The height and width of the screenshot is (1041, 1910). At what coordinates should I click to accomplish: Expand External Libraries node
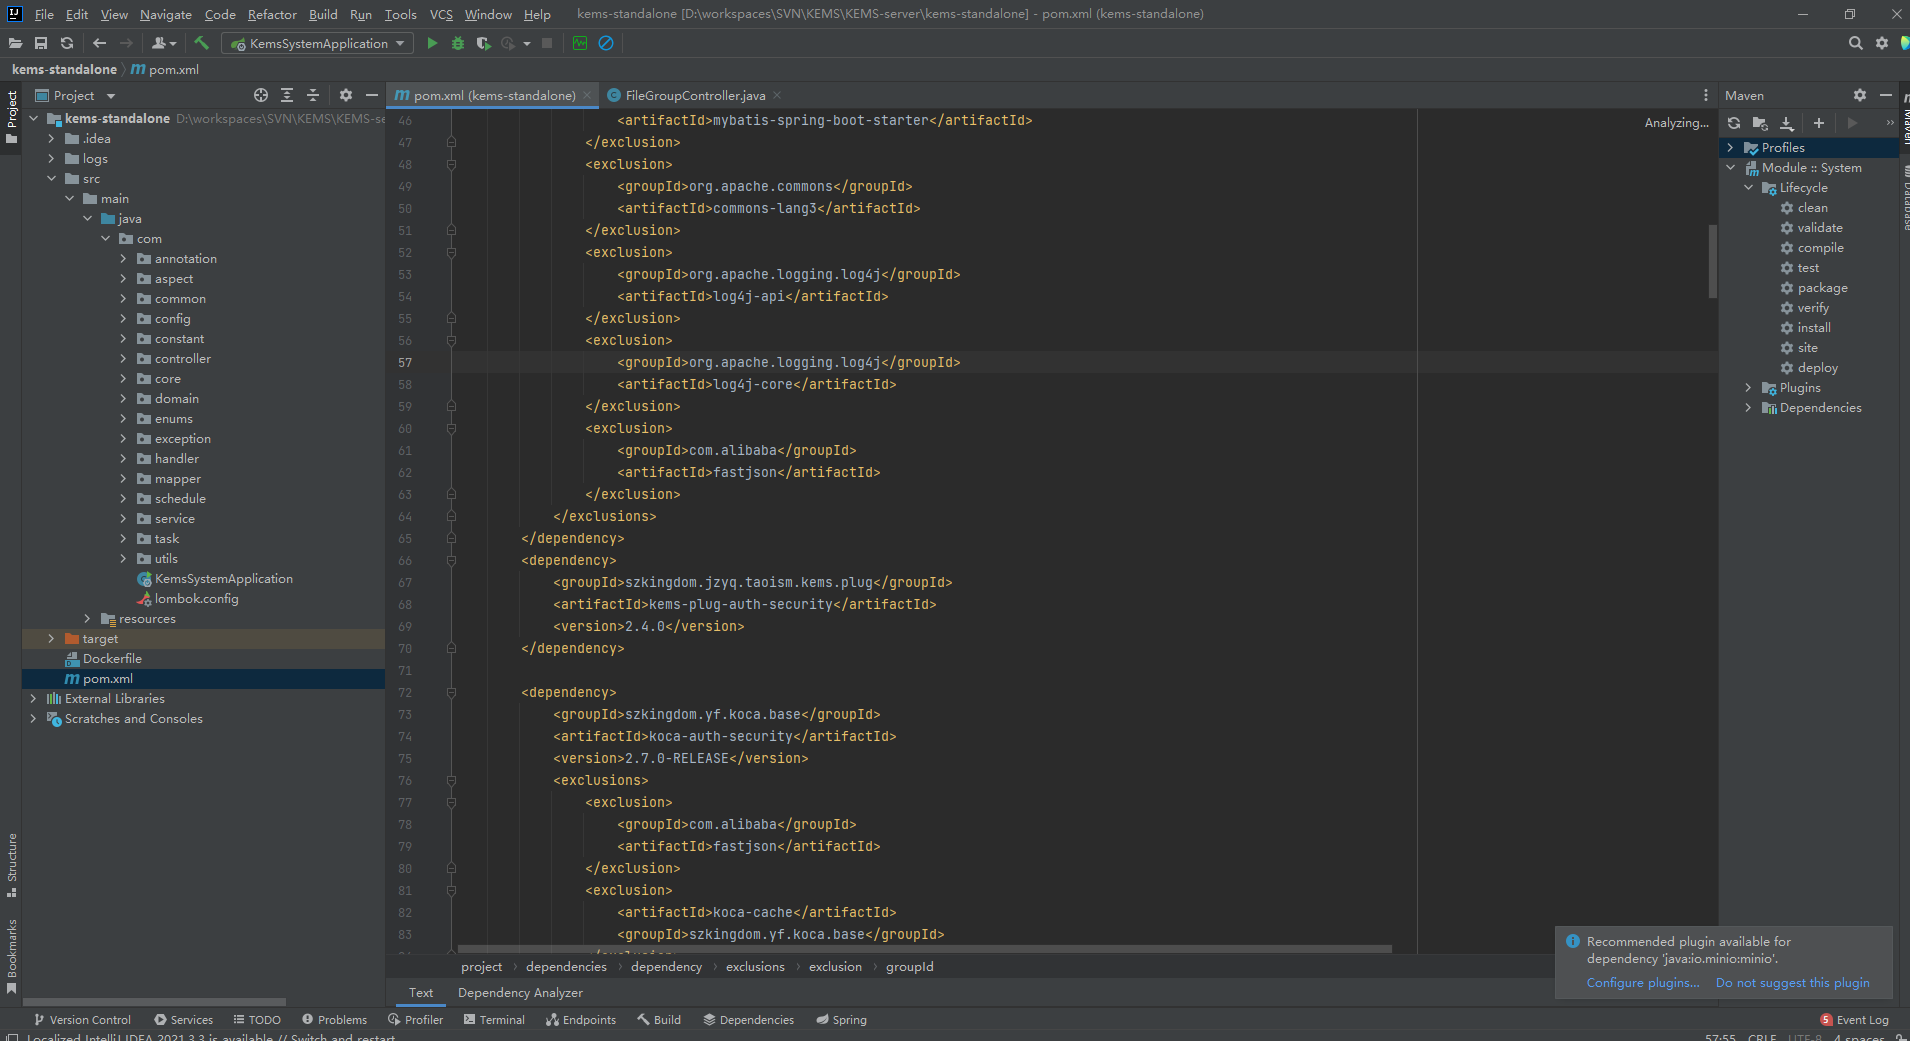(x=33, y=699)
